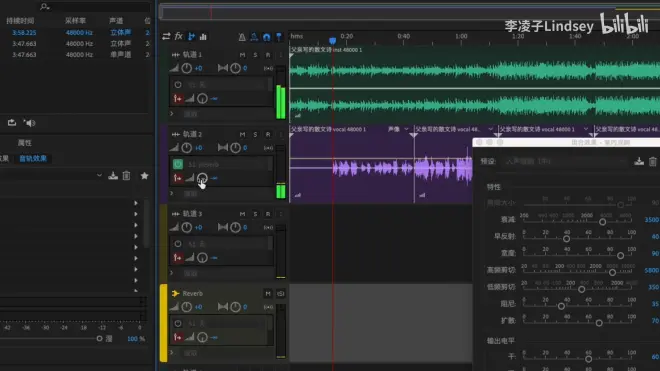660x371 pixels.
Task: Click the send level knob on 轨道 2
Action: 202,178
